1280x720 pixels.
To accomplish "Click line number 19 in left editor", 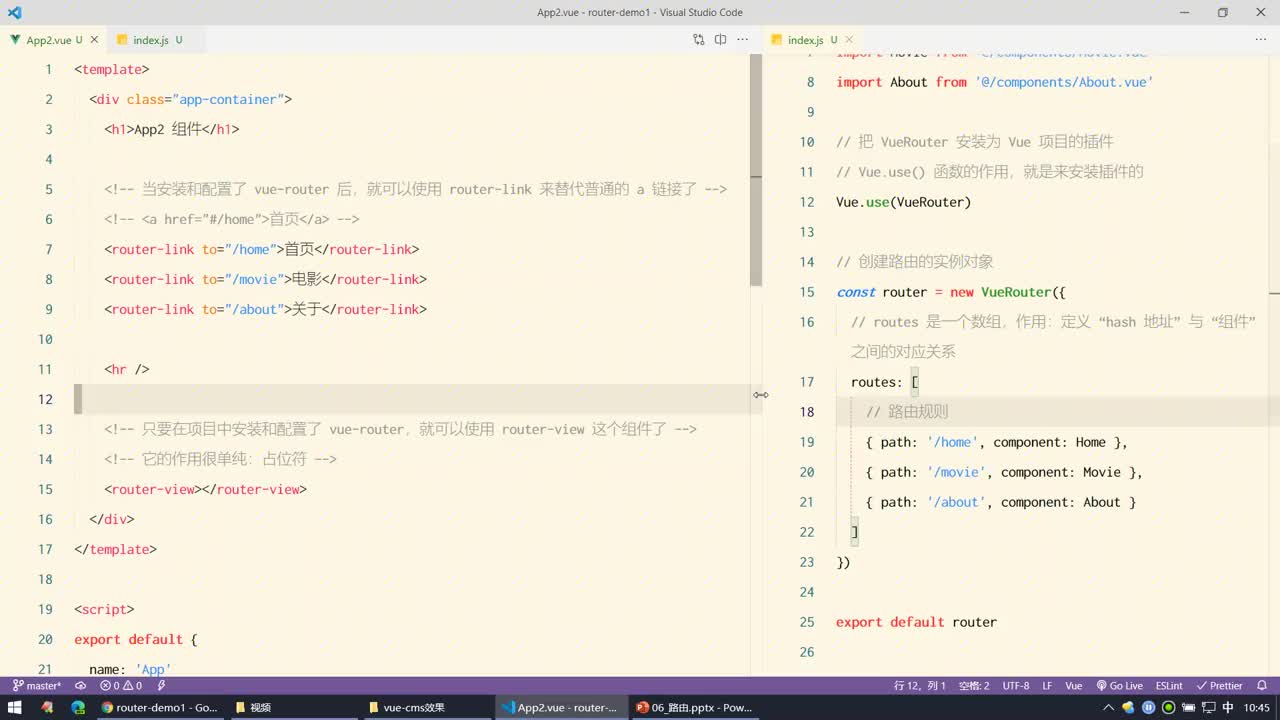I will [45, 609].
